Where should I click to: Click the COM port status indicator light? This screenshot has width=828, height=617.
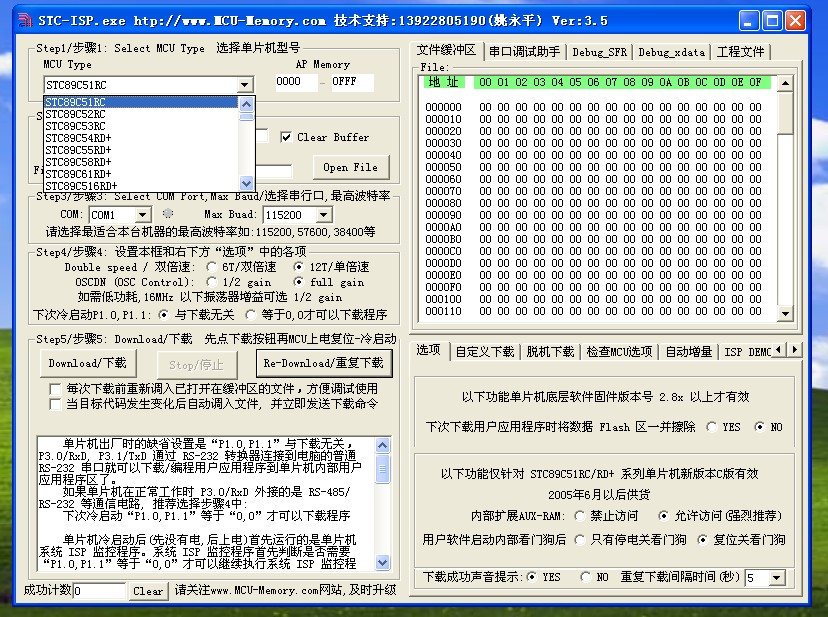click(168, 213)
